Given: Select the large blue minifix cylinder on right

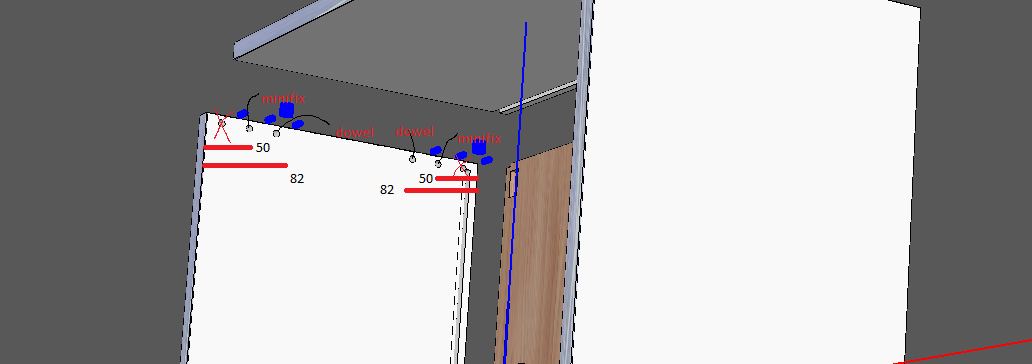Looking at the screenshot, I should [x=479, y=148].
